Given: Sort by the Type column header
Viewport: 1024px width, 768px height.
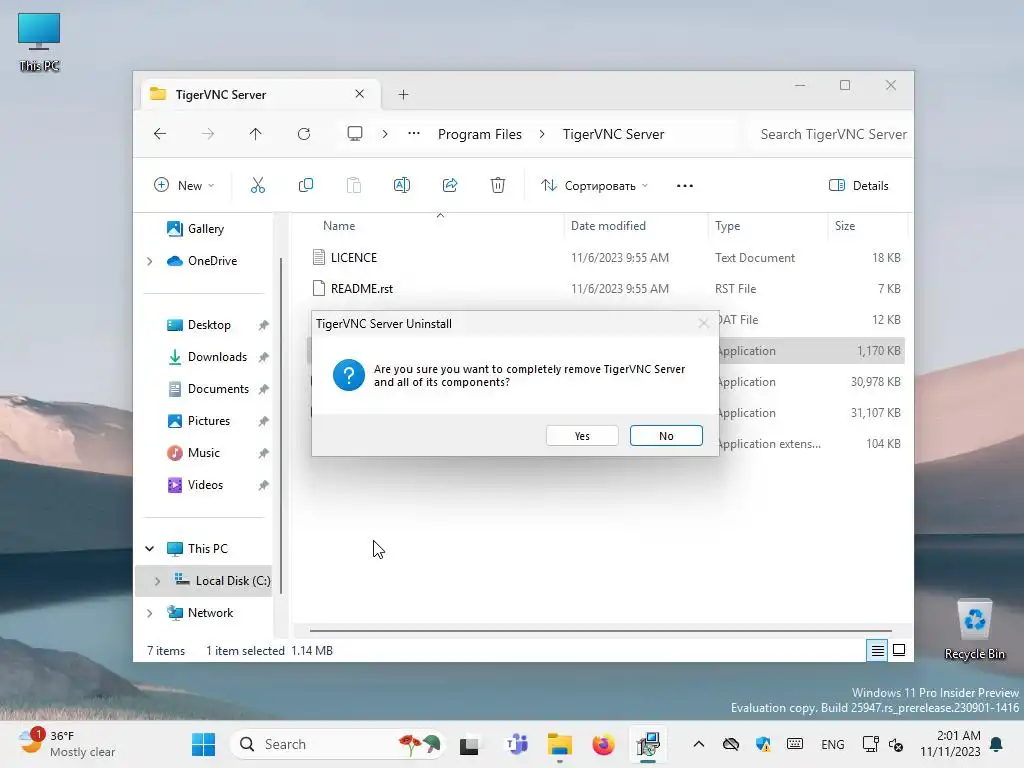Looking at the screenshot, I should (x=728, y=226).
